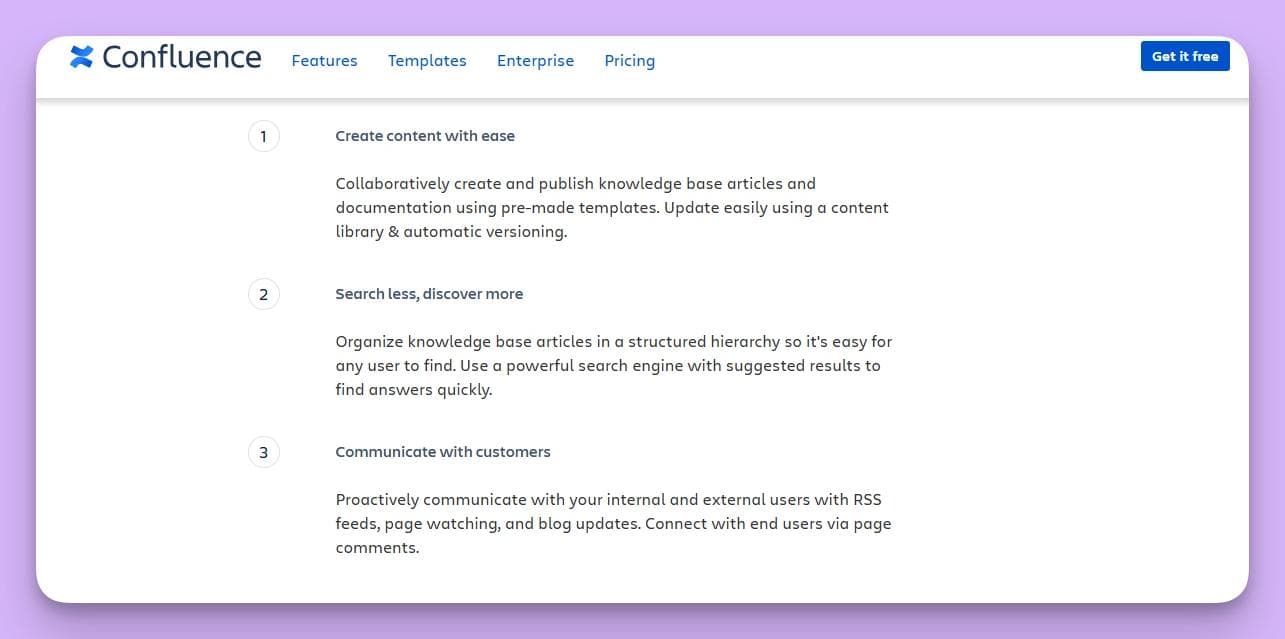Click the paragraph about pre-made templates

click(x=612, y=207)
